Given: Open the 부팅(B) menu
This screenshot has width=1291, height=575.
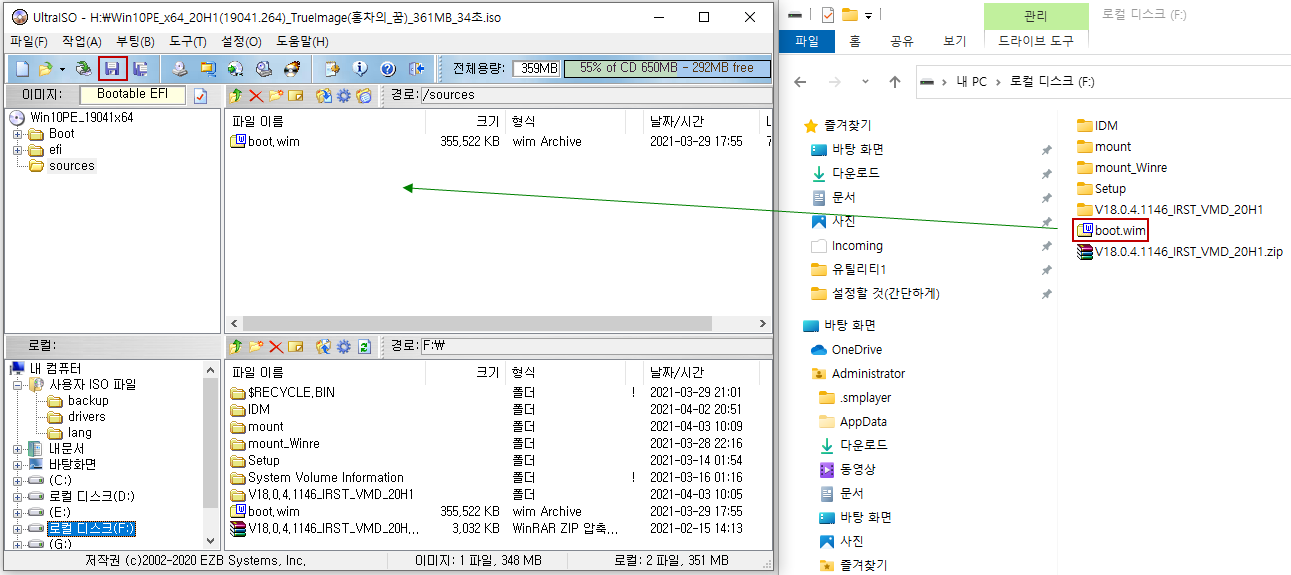Looking at the screenshot, I should (x=135, y=42).
